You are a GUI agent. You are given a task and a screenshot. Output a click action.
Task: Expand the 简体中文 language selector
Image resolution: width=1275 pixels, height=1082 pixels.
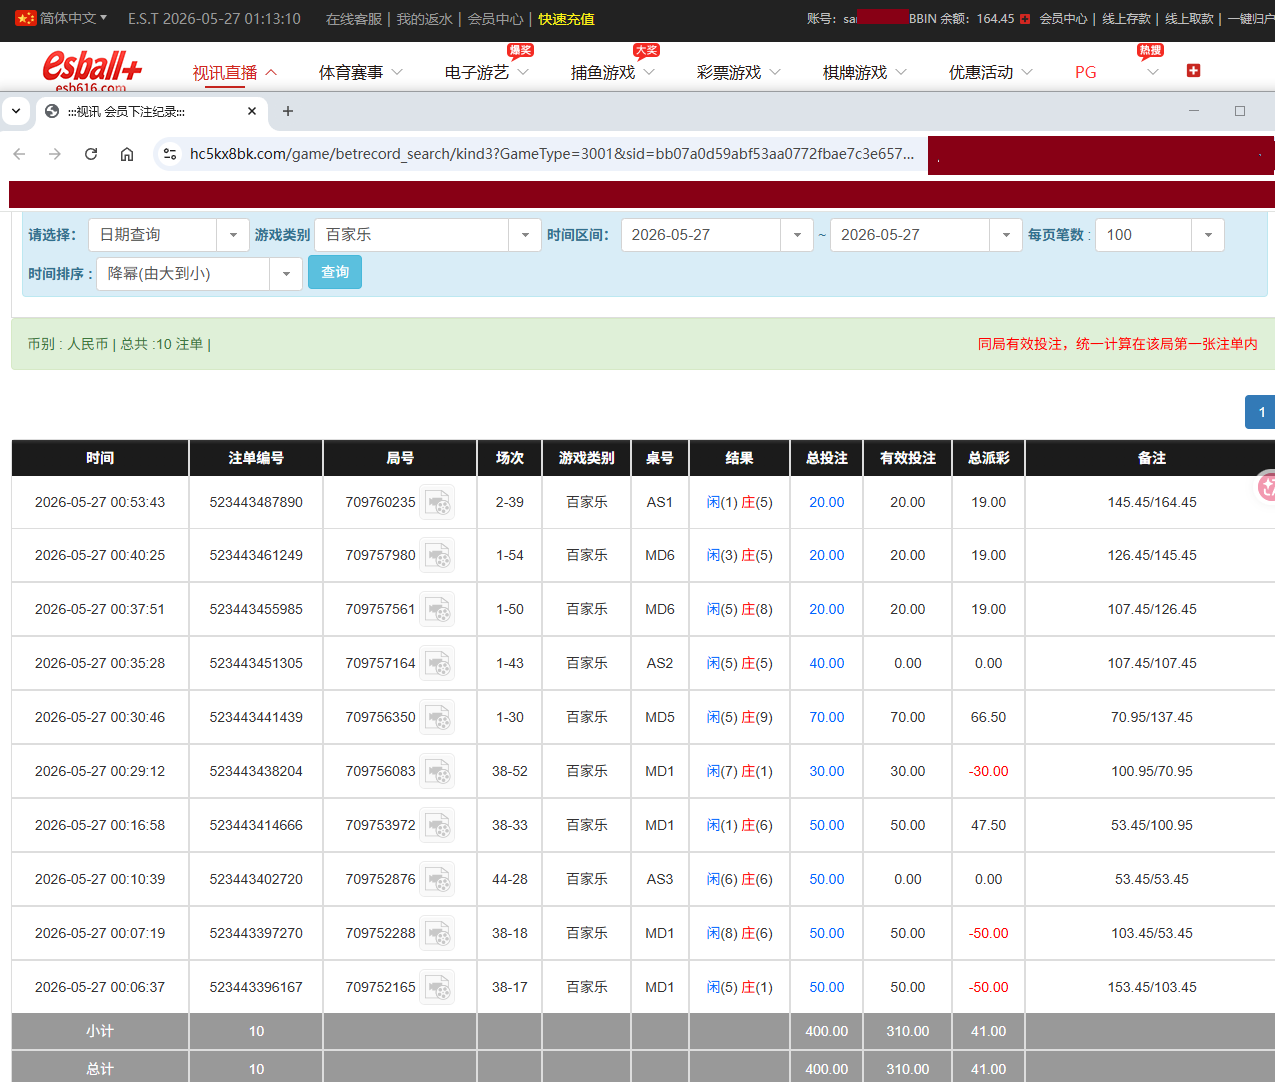[x=74, y=18]
